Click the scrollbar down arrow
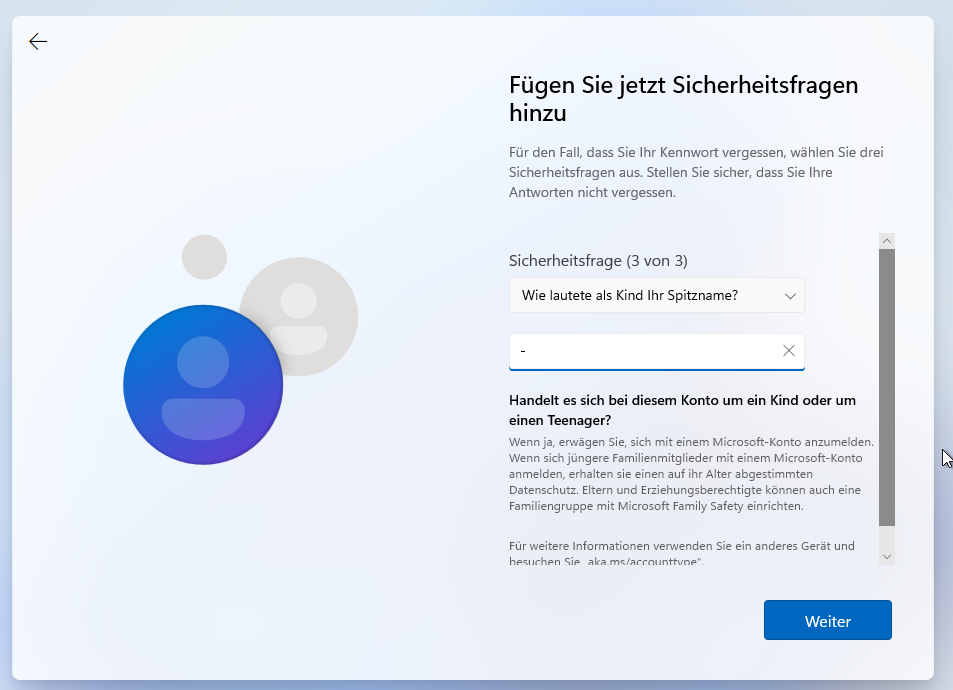953x690 pixels. [886, 556]
